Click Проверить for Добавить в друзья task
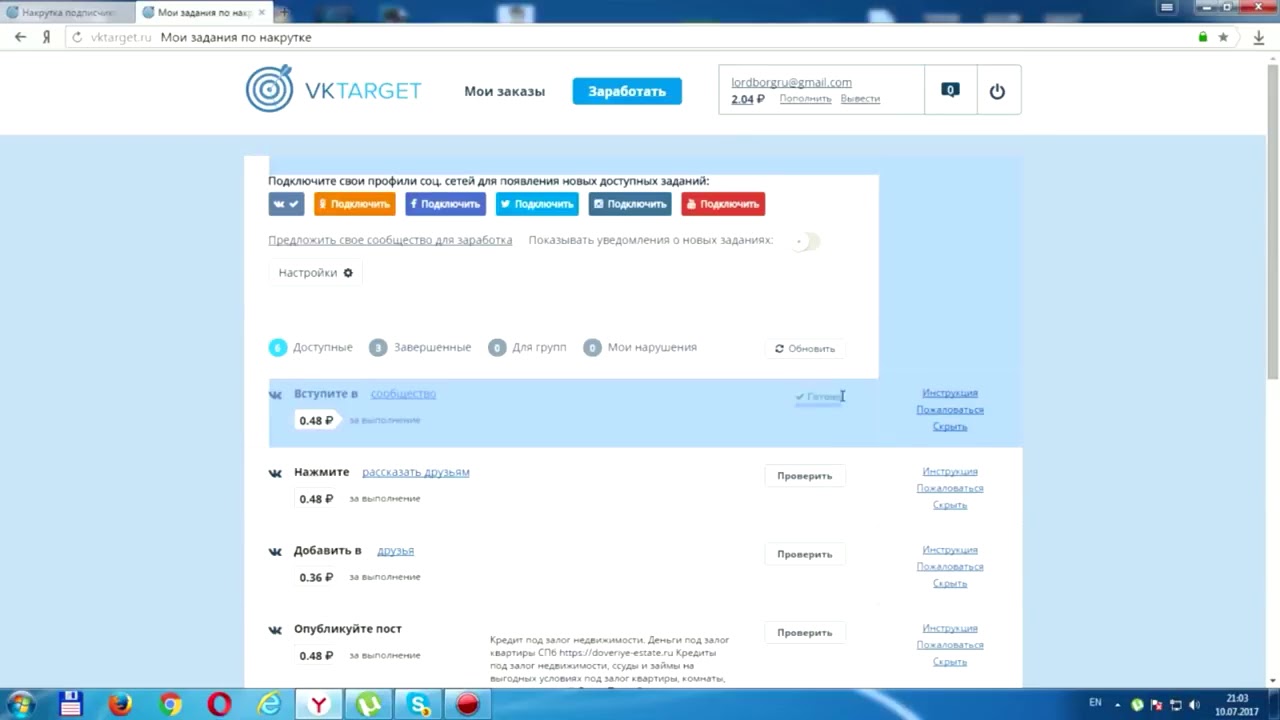Screen dimensions: 1280x720 805,554
